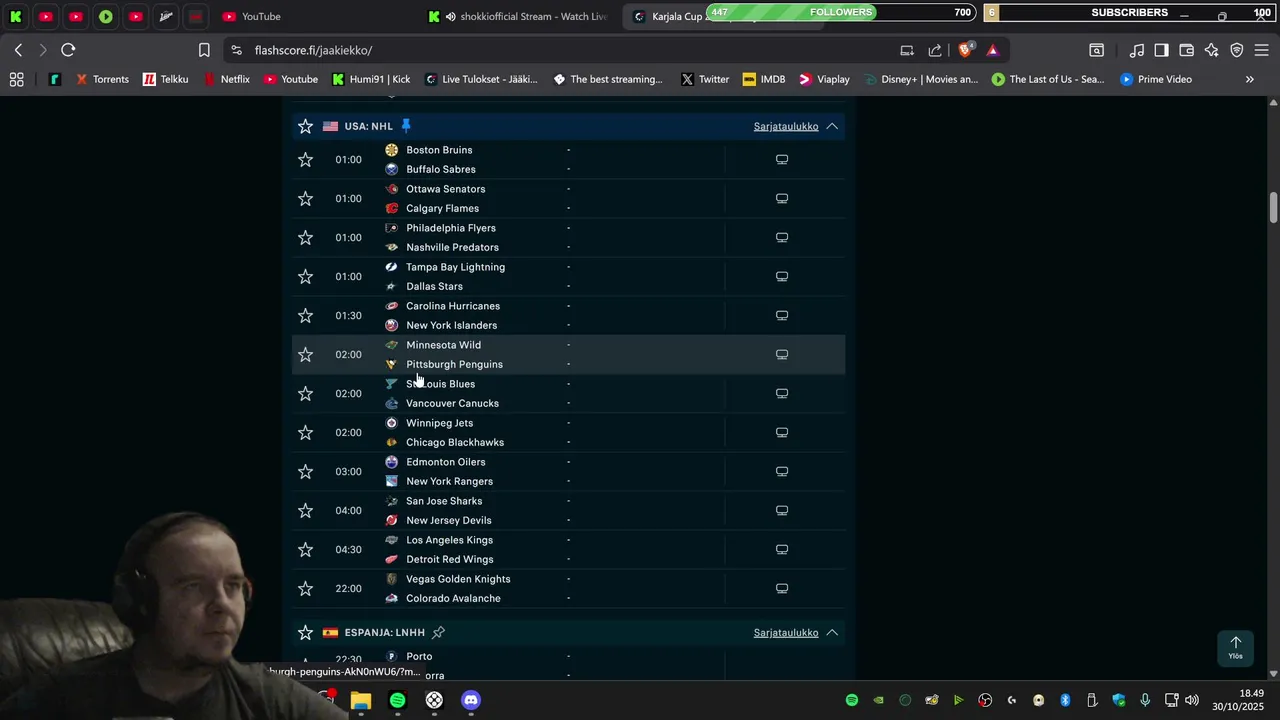Open File Explorer from the taskbar
Image resolution: width=1280 pixels, height=720 pixels.
pos(361,701)
